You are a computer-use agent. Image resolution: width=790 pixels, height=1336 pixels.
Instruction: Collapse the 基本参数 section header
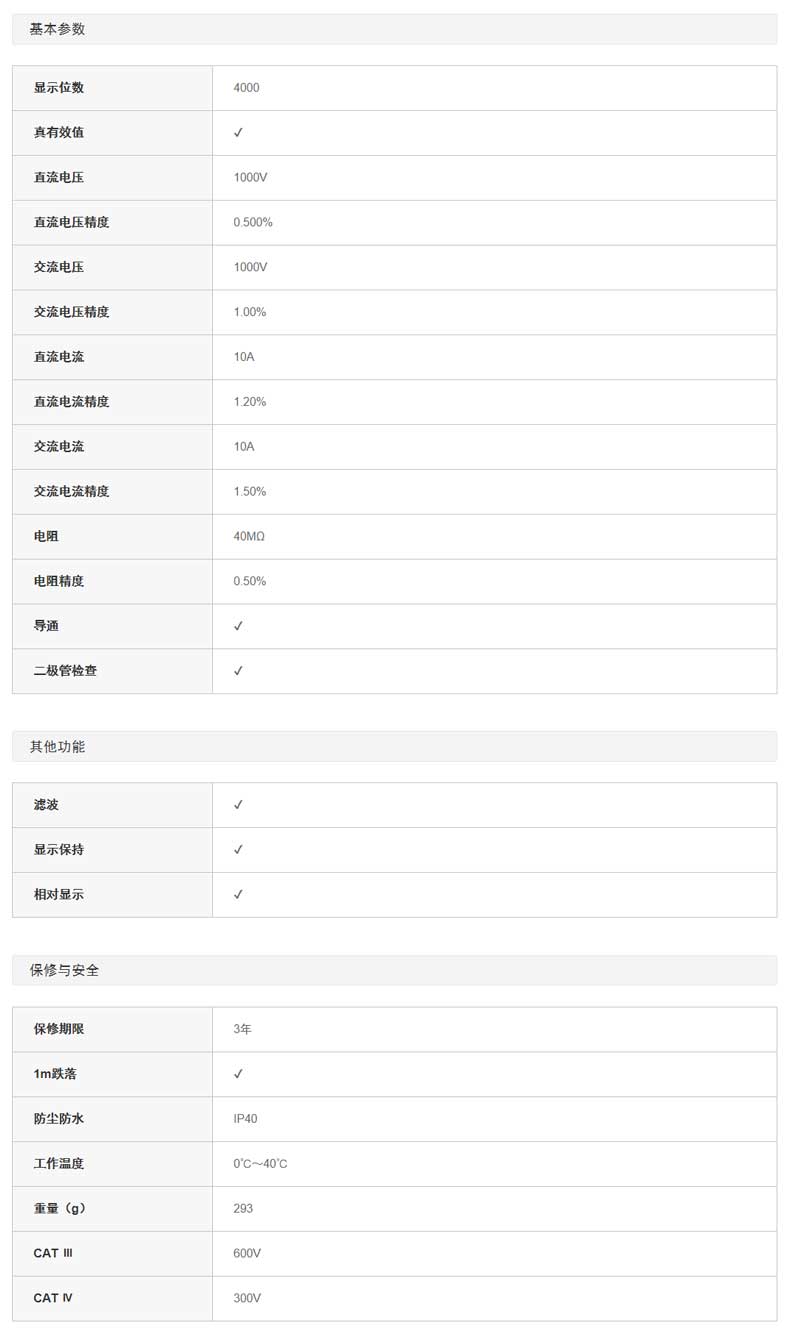[x=57, y=29]
